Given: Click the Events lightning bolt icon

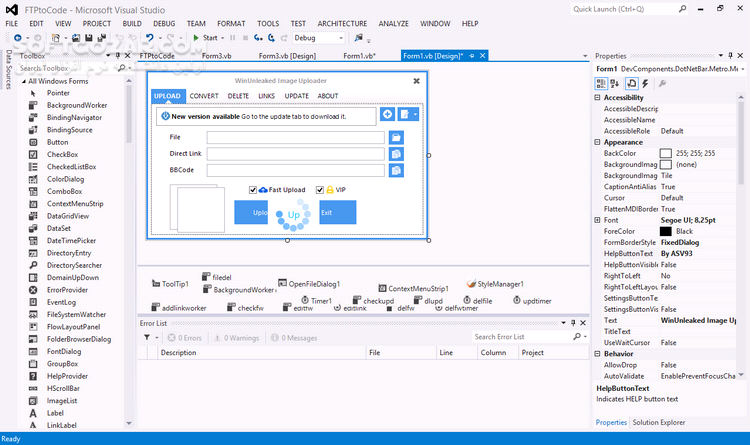Looking at the screenshot, I should (x=645, y=84).
